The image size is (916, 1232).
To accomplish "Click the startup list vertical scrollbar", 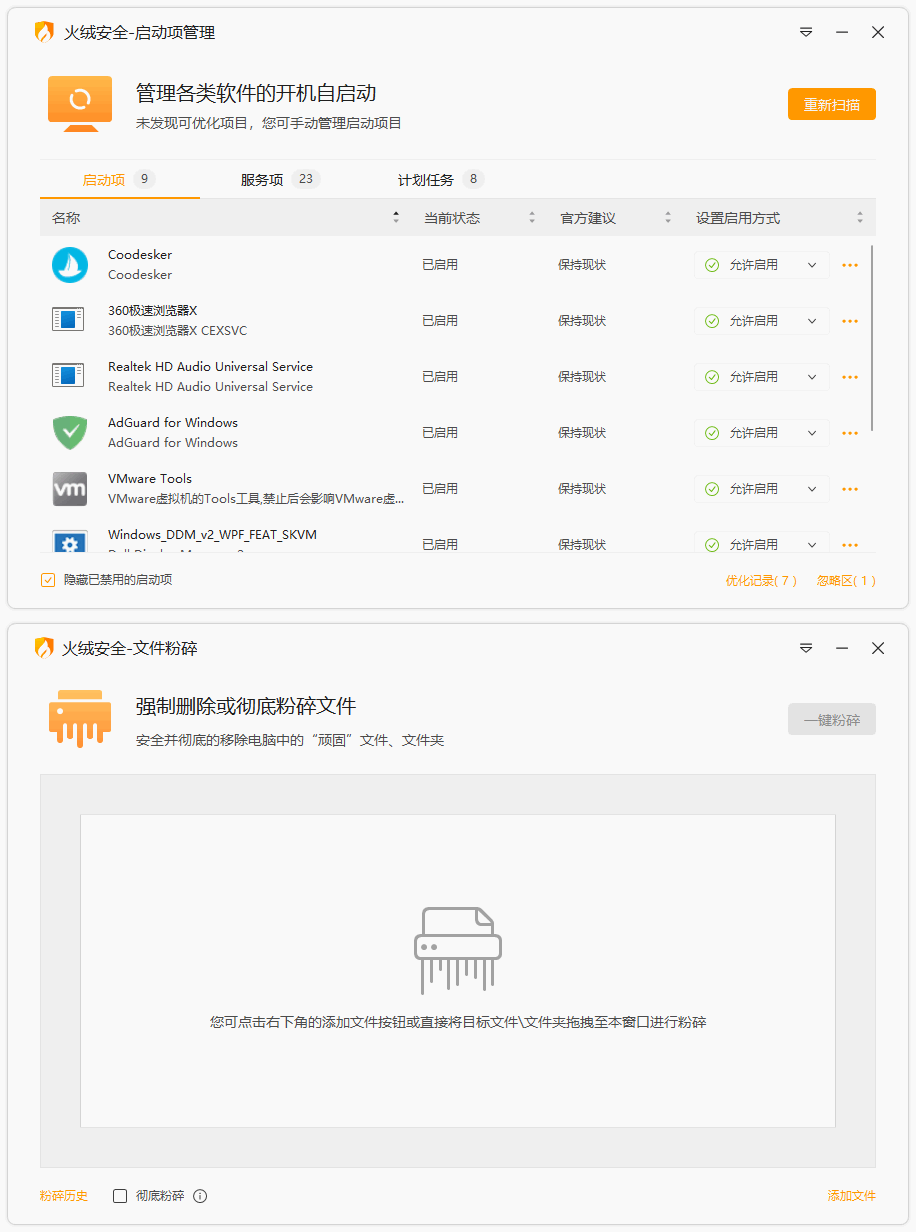I will click(x=873, y=338).
